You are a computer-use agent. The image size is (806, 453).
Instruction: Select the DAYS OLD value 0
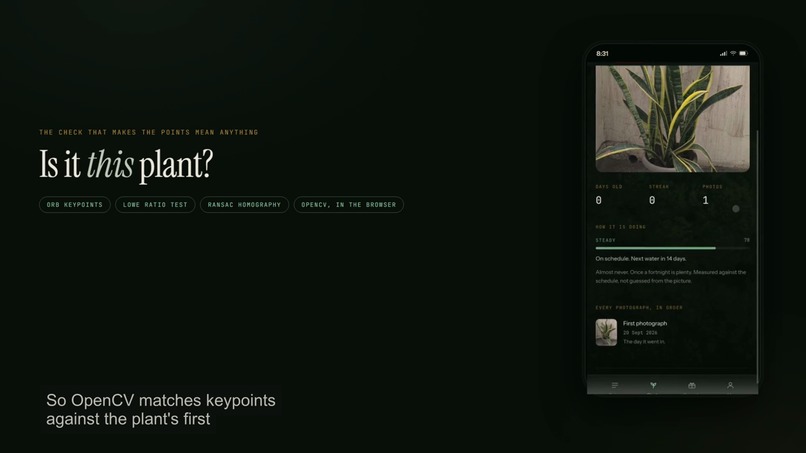[598, 201]
